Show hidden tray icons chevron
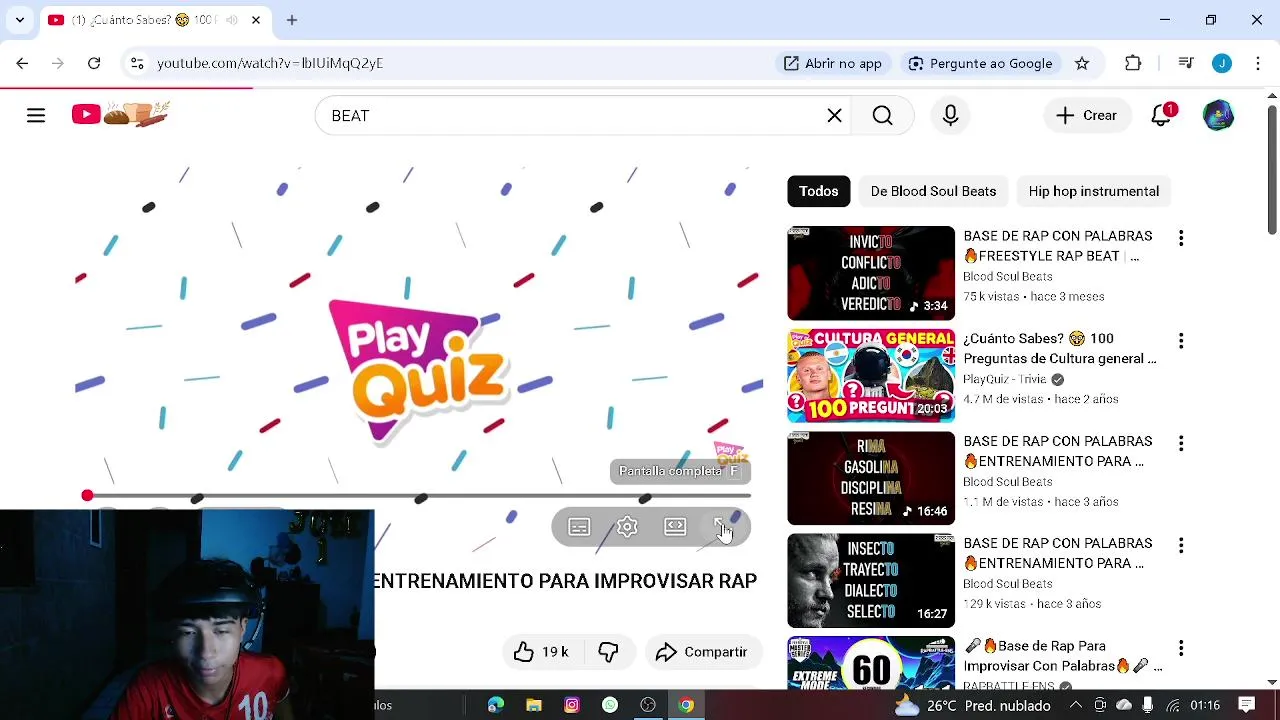Image resolution: width=1280 pixels, height=720 pixels. [1076, 705]
